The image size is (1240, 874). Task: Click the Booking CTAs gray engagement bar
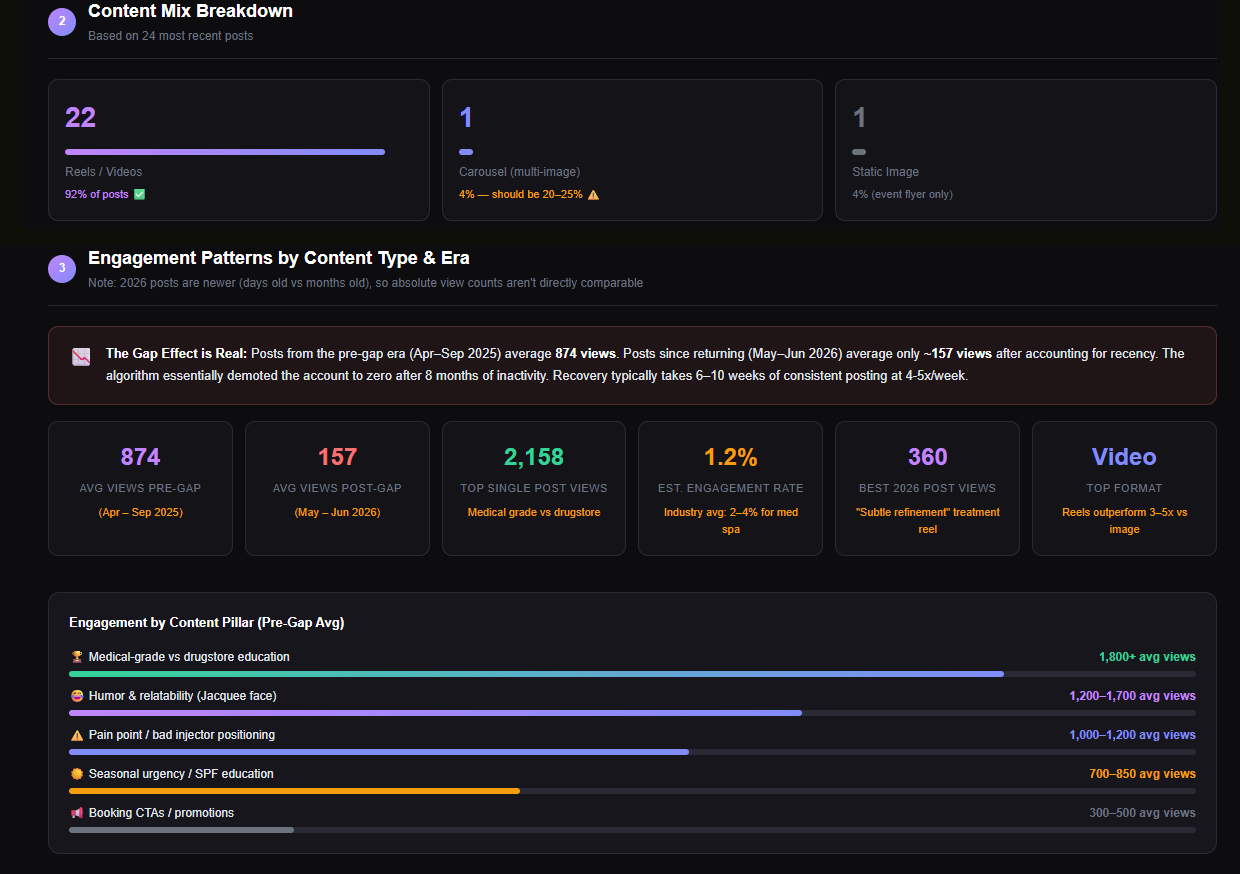[181, 830]
